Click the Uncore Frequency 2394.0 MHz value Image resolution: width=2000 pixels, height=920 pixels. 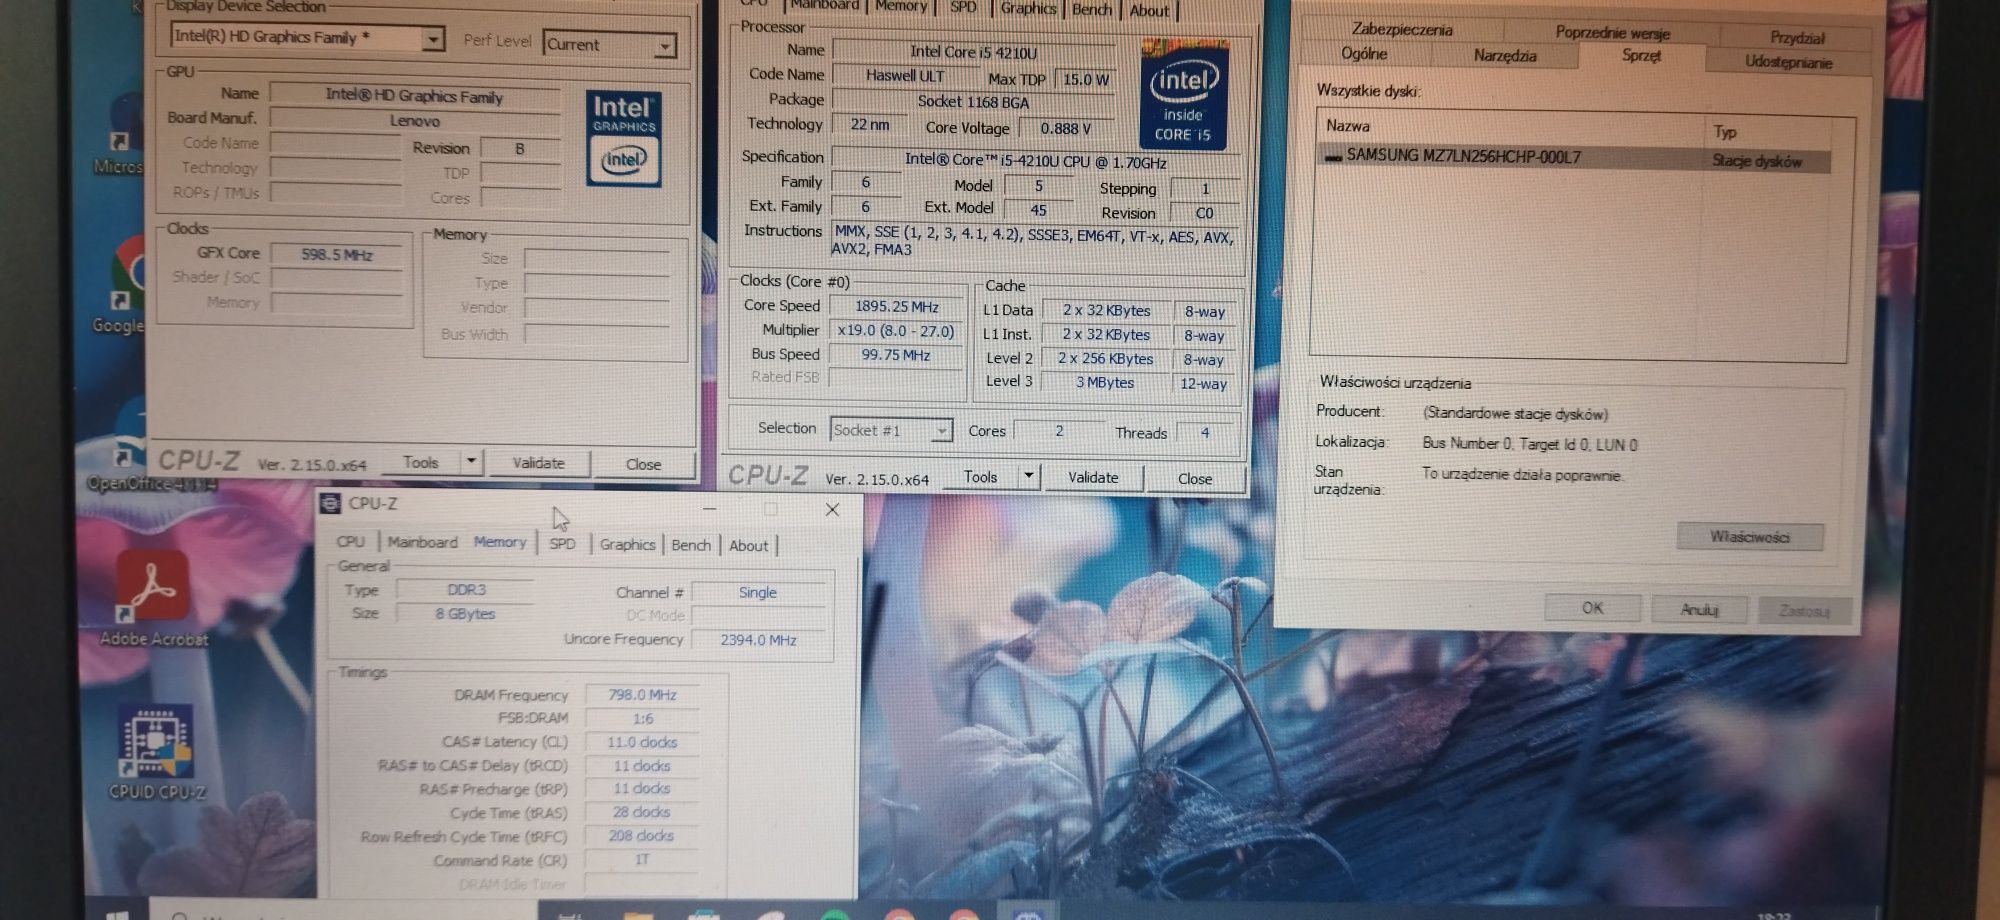coord(758,640)
